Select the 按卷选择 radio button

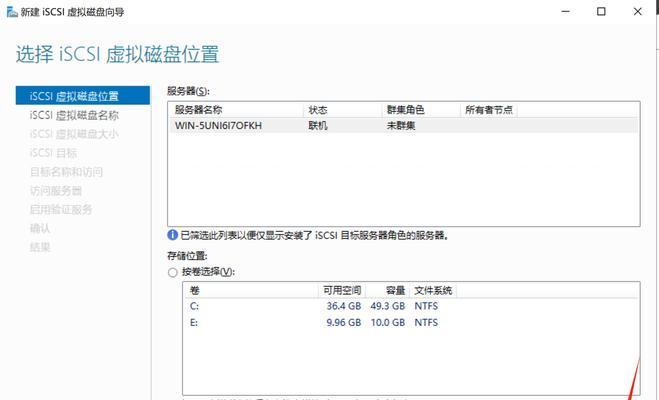coord(172,273)
